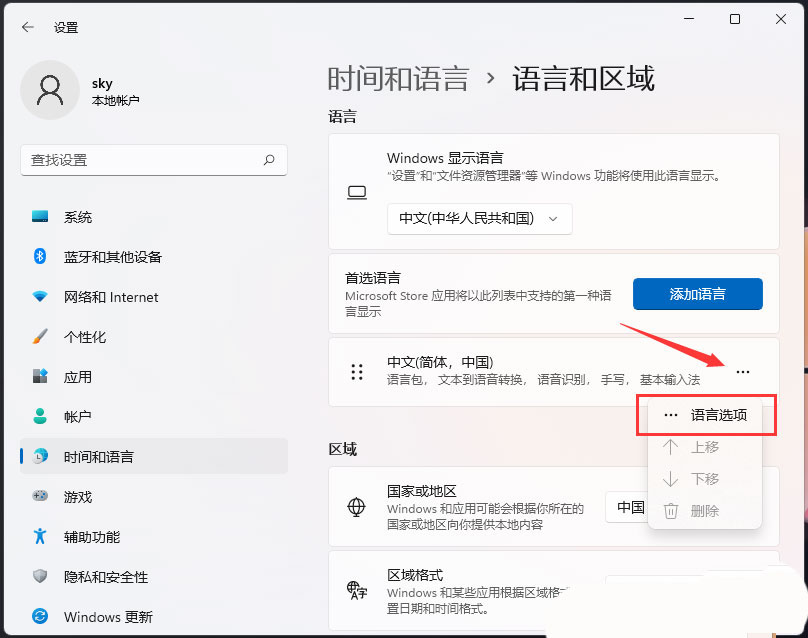Open Accessibility settings category
The image size is (808, 638).
[91, 537]
